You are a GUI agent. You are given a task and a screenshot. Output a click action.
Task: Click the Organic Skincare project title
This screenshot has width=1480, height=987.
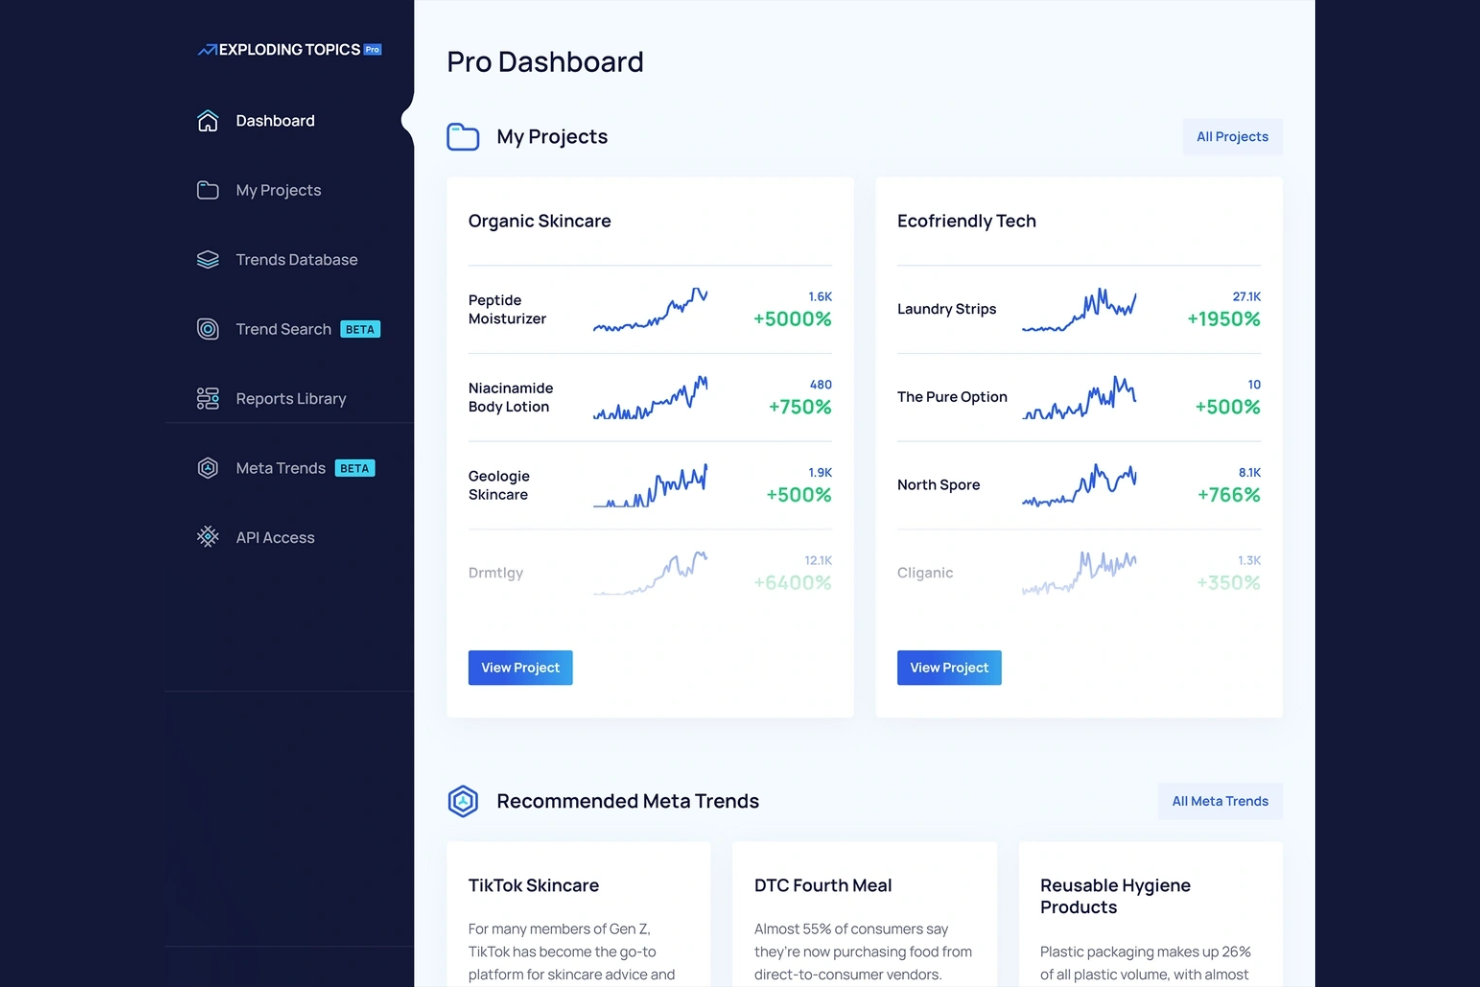(539, 221)
